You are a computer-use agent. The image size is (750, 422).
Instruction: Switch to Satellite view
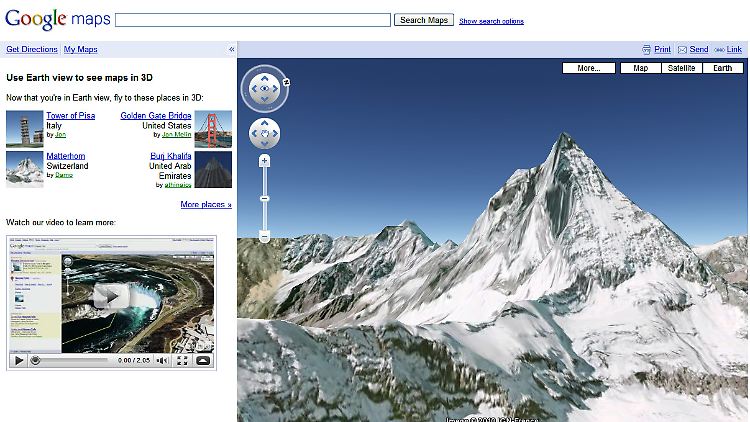[681, 68]
